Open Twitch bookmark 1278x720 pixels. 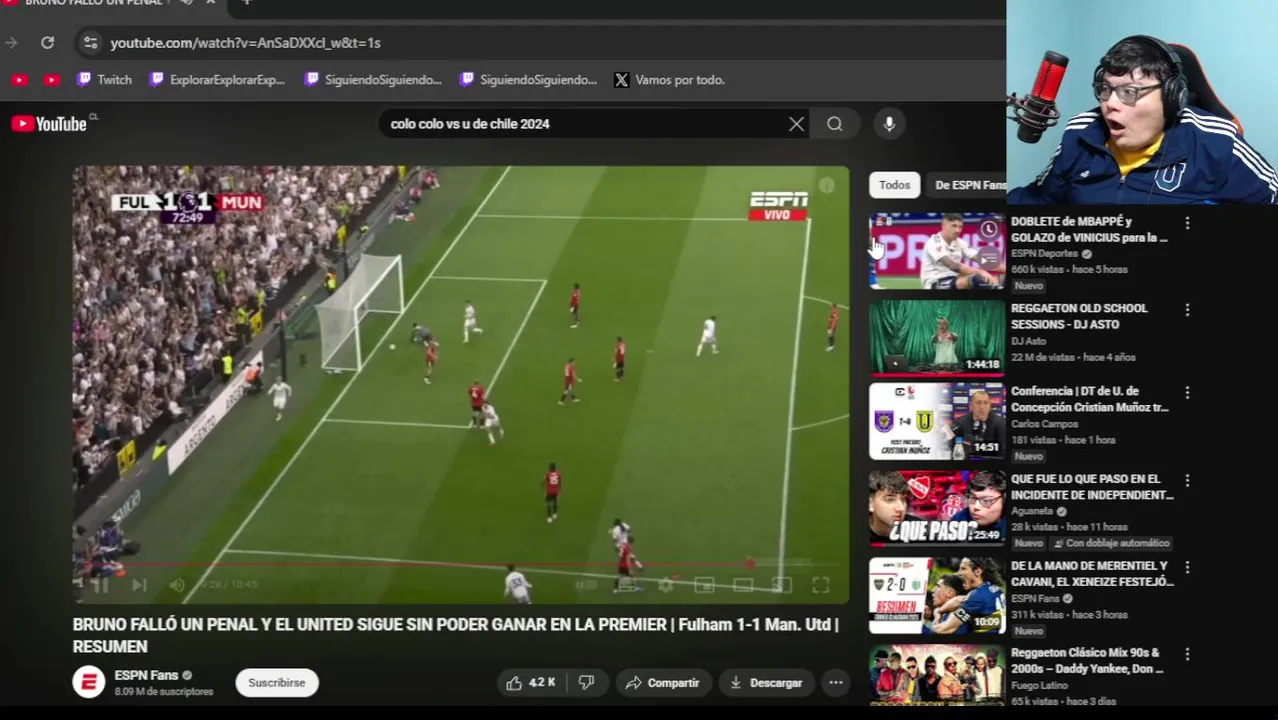(104, 80)
